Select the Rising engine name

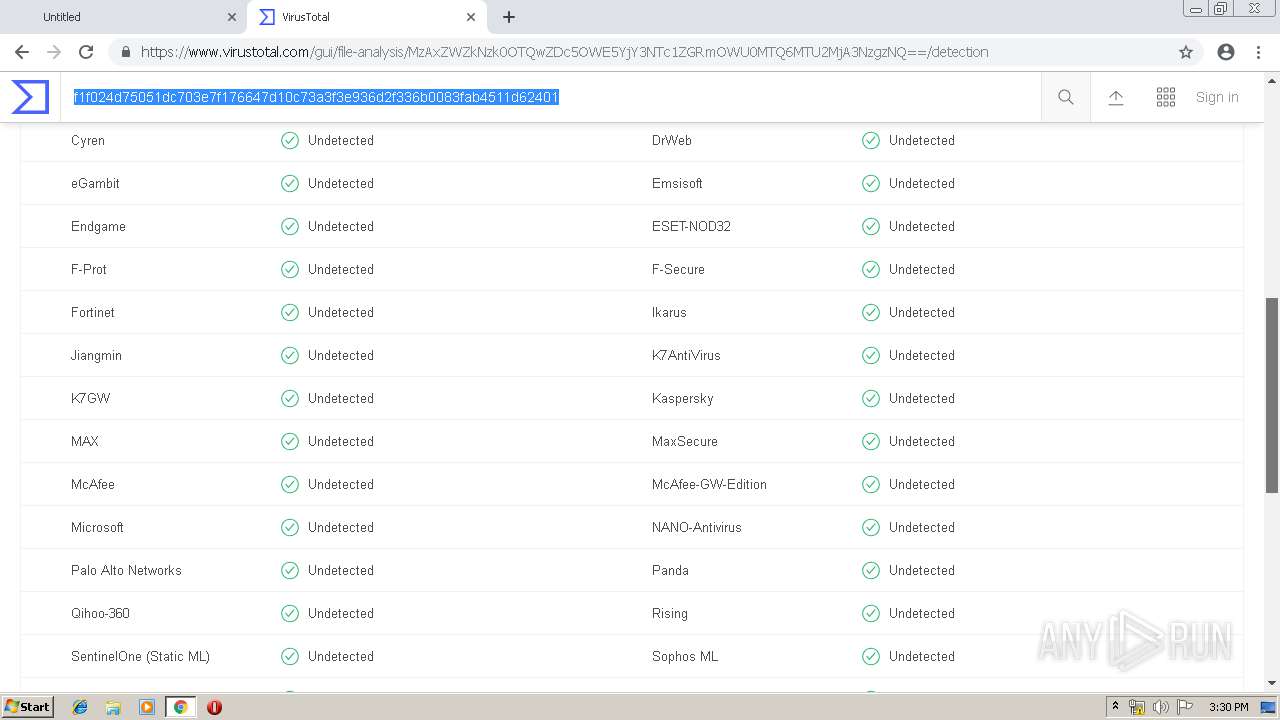point(670,613)
